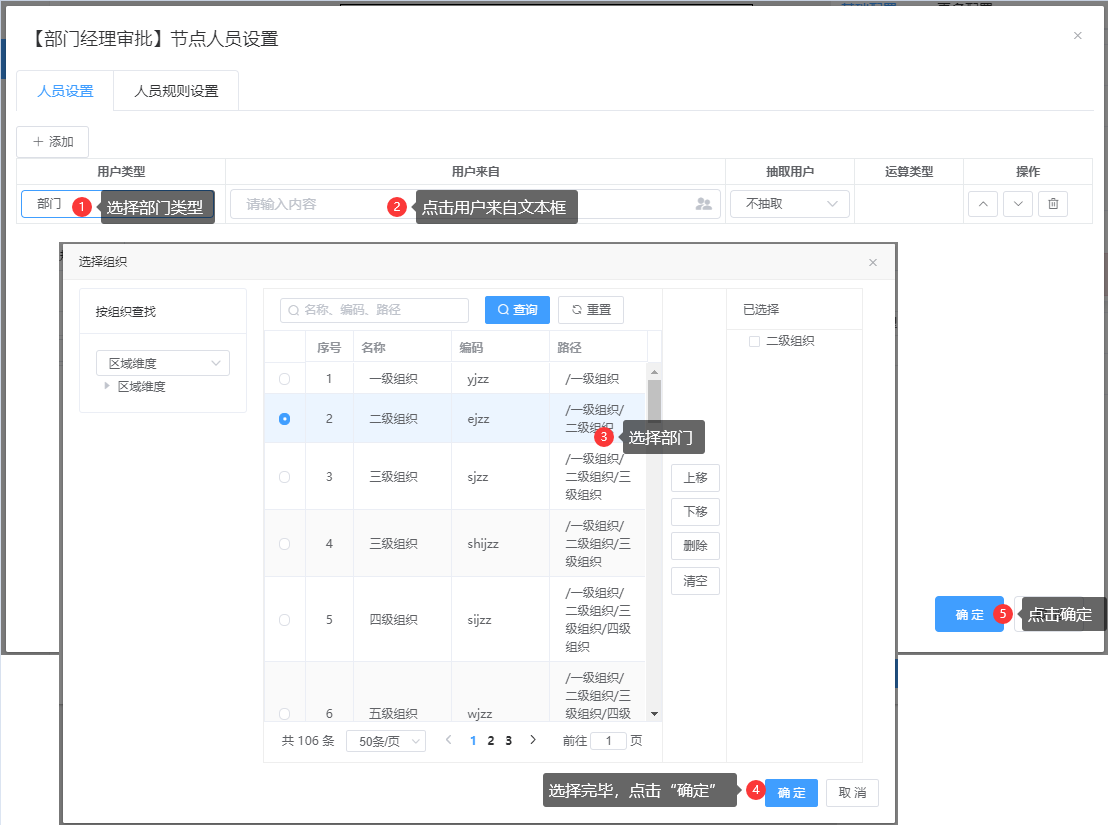Select the radio for 一级组织 row
1108x825 pixels.
(284, 379)
